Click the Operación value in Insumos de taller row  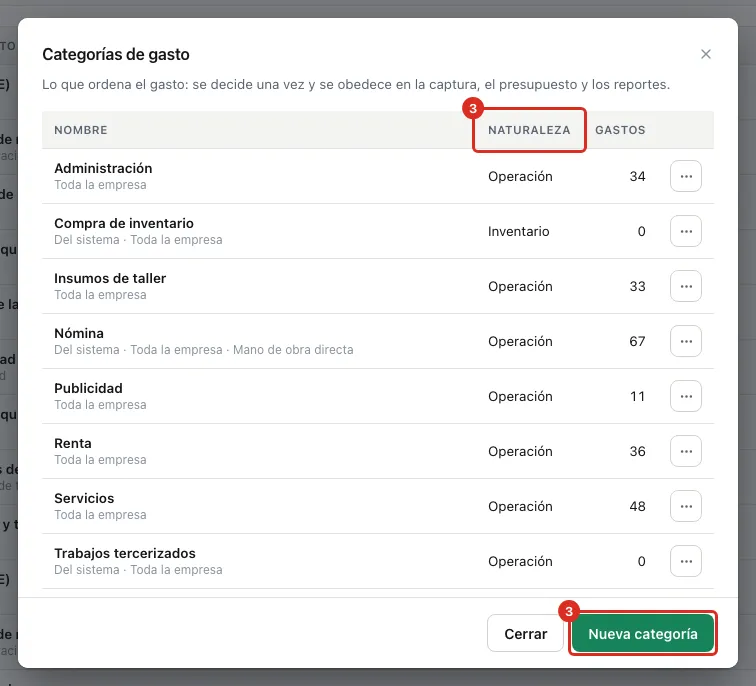click(x=520, y=286)
